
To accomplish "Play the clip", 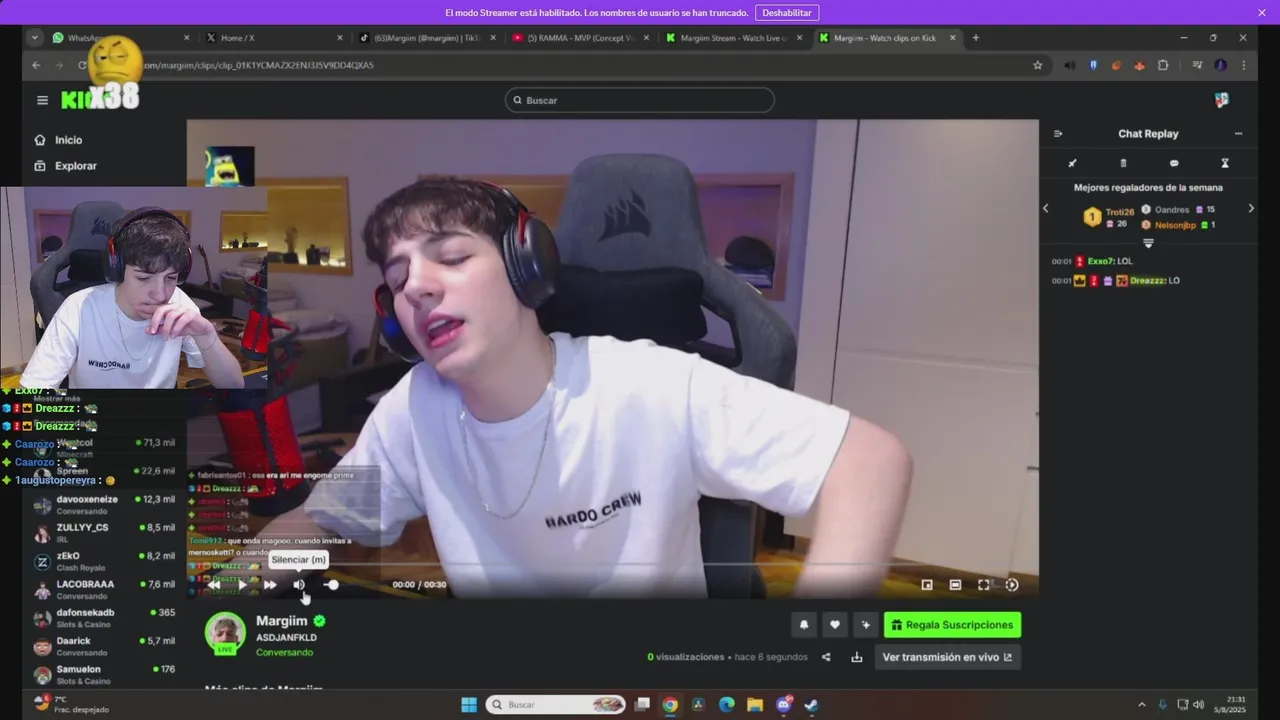I will 241,585.
